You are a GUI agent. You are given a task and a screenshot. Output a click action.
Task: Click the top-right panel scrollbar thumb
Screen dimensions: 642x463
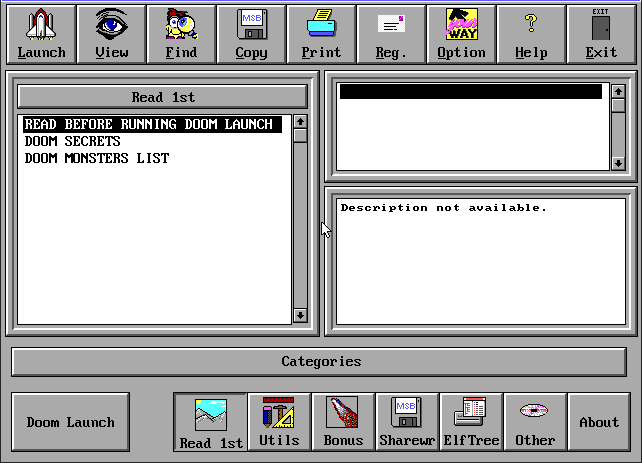pos(618,106)
